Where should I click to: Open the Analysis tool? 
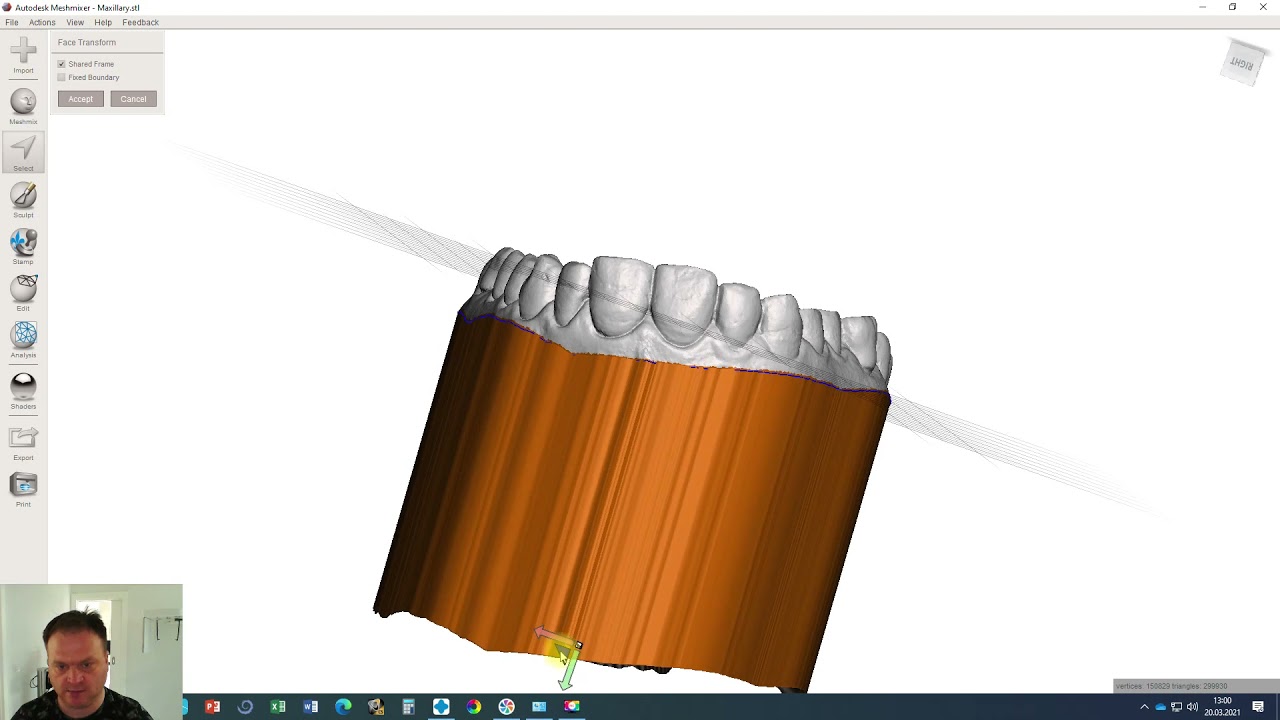(x=23, y=340)
